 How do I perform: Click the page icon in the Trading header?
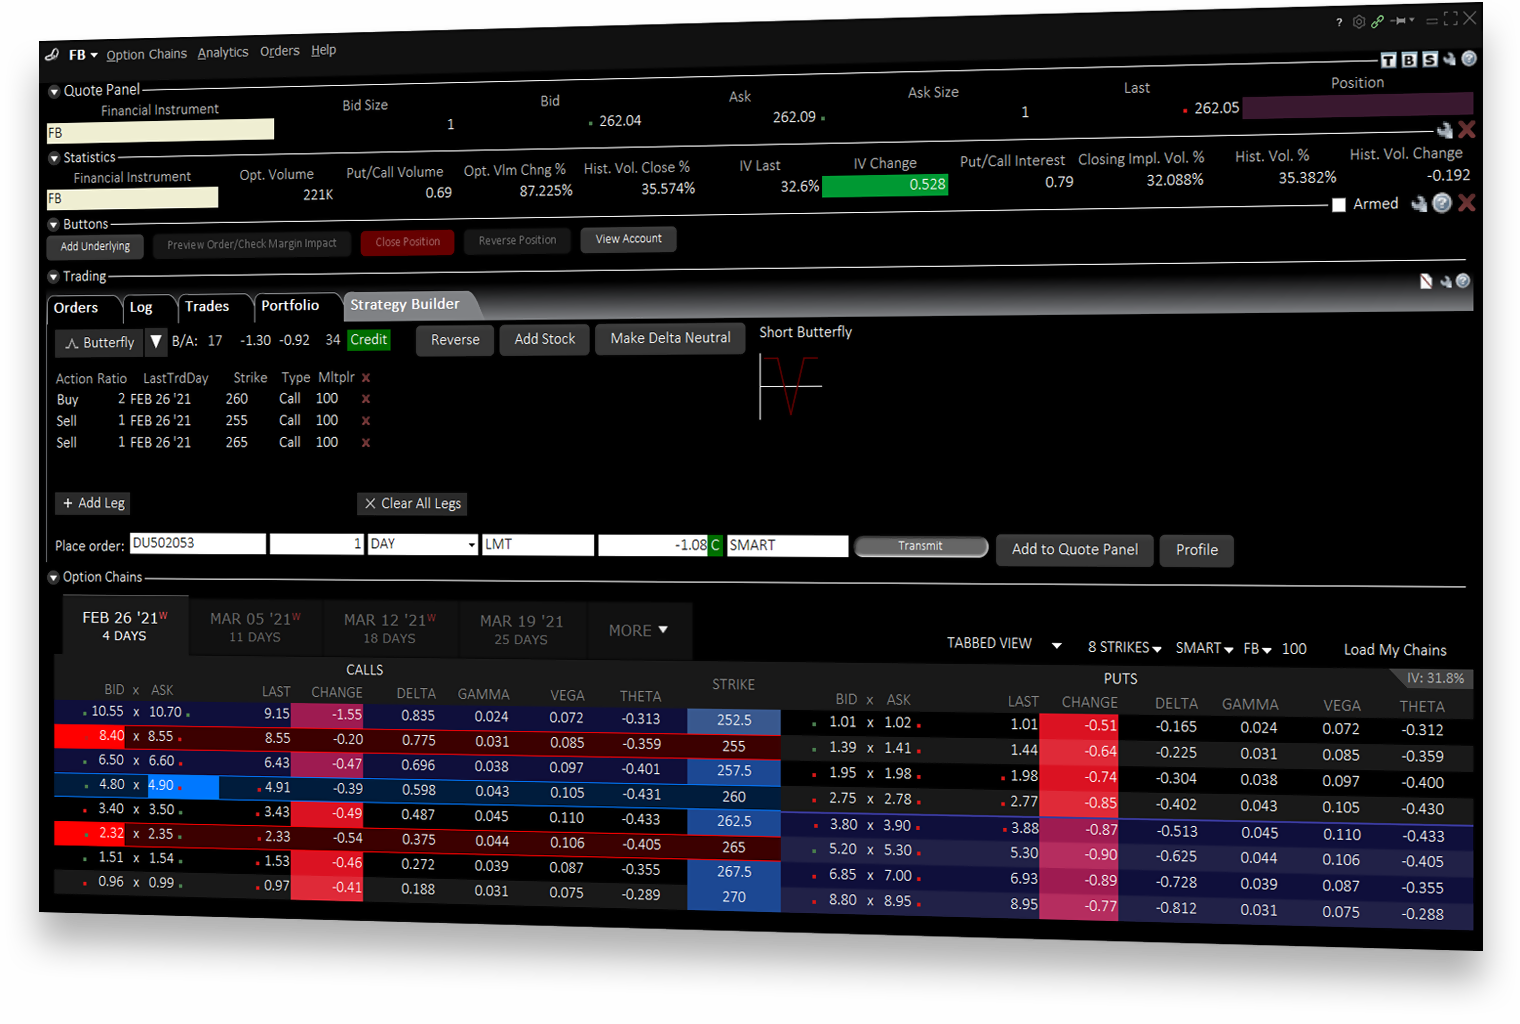[x=1426, y=281]
